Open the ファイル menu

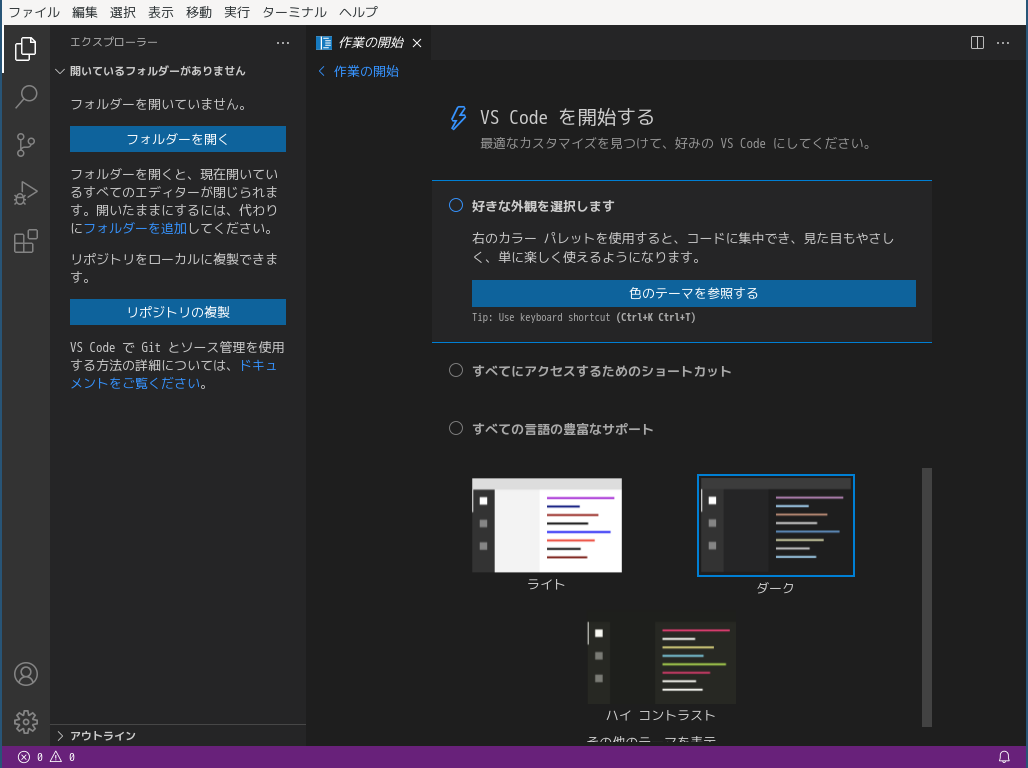34,12
